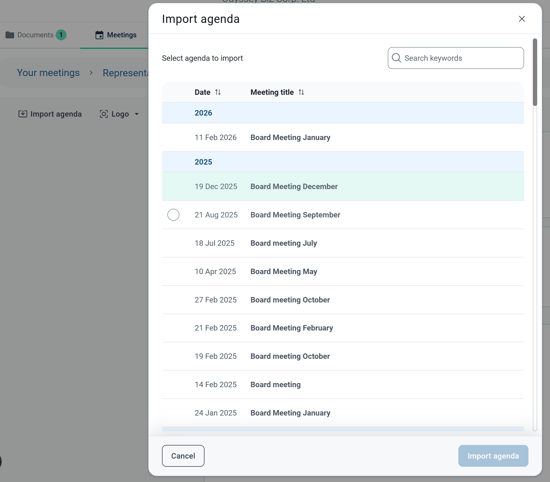Focus the Search keywords field
The width and height of the screenshot is (550, 482).
pyautogui.click(x=456, y=58)
